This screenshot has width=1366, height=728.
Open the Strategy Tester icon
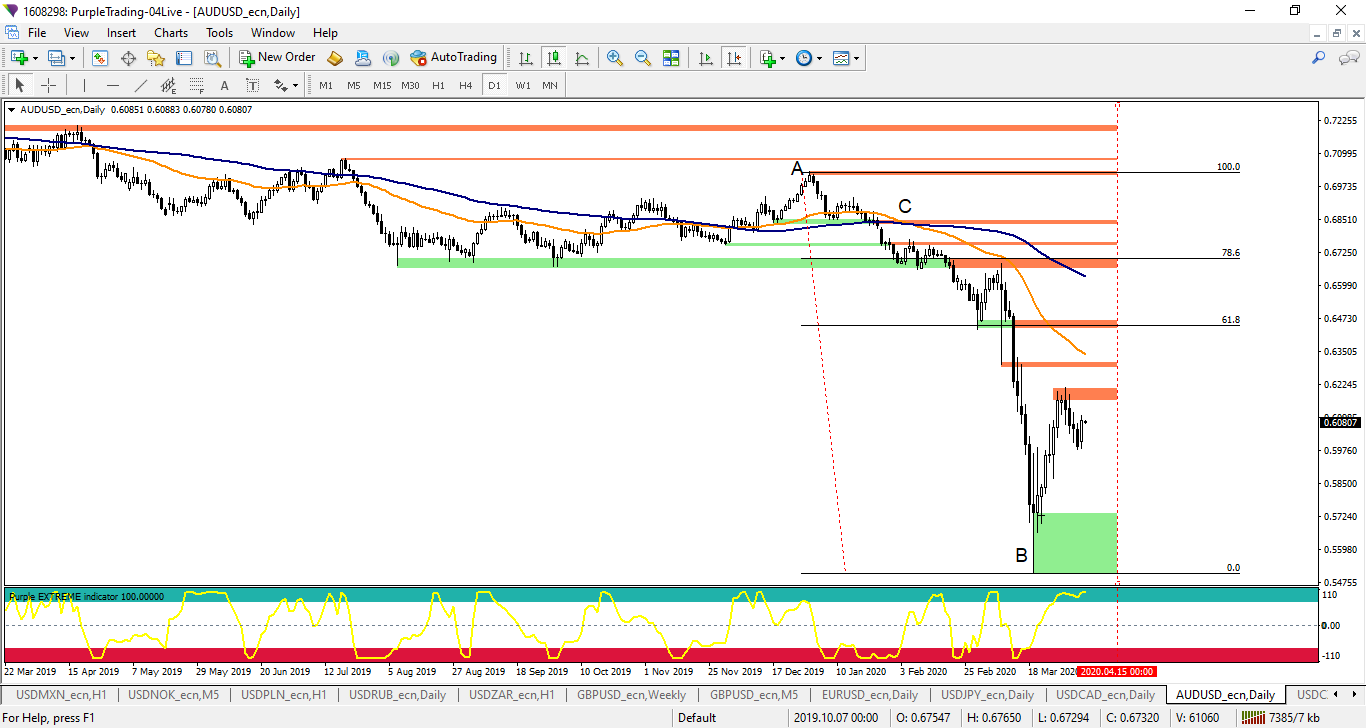tap(211, 58)
